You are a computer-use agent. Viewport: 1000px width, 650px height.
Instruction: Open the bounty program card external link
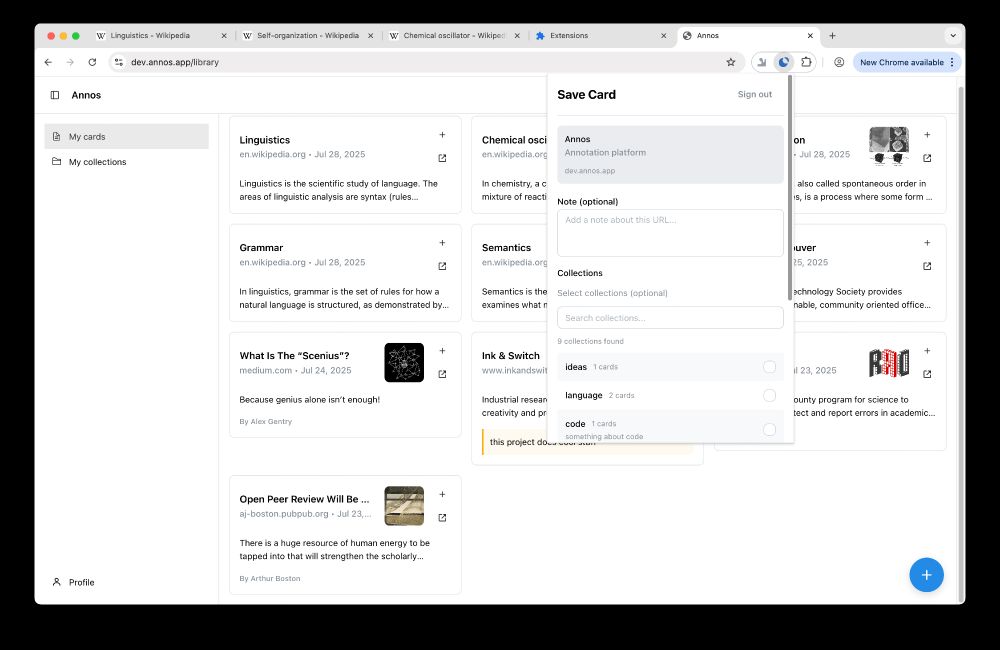[927, 374]
